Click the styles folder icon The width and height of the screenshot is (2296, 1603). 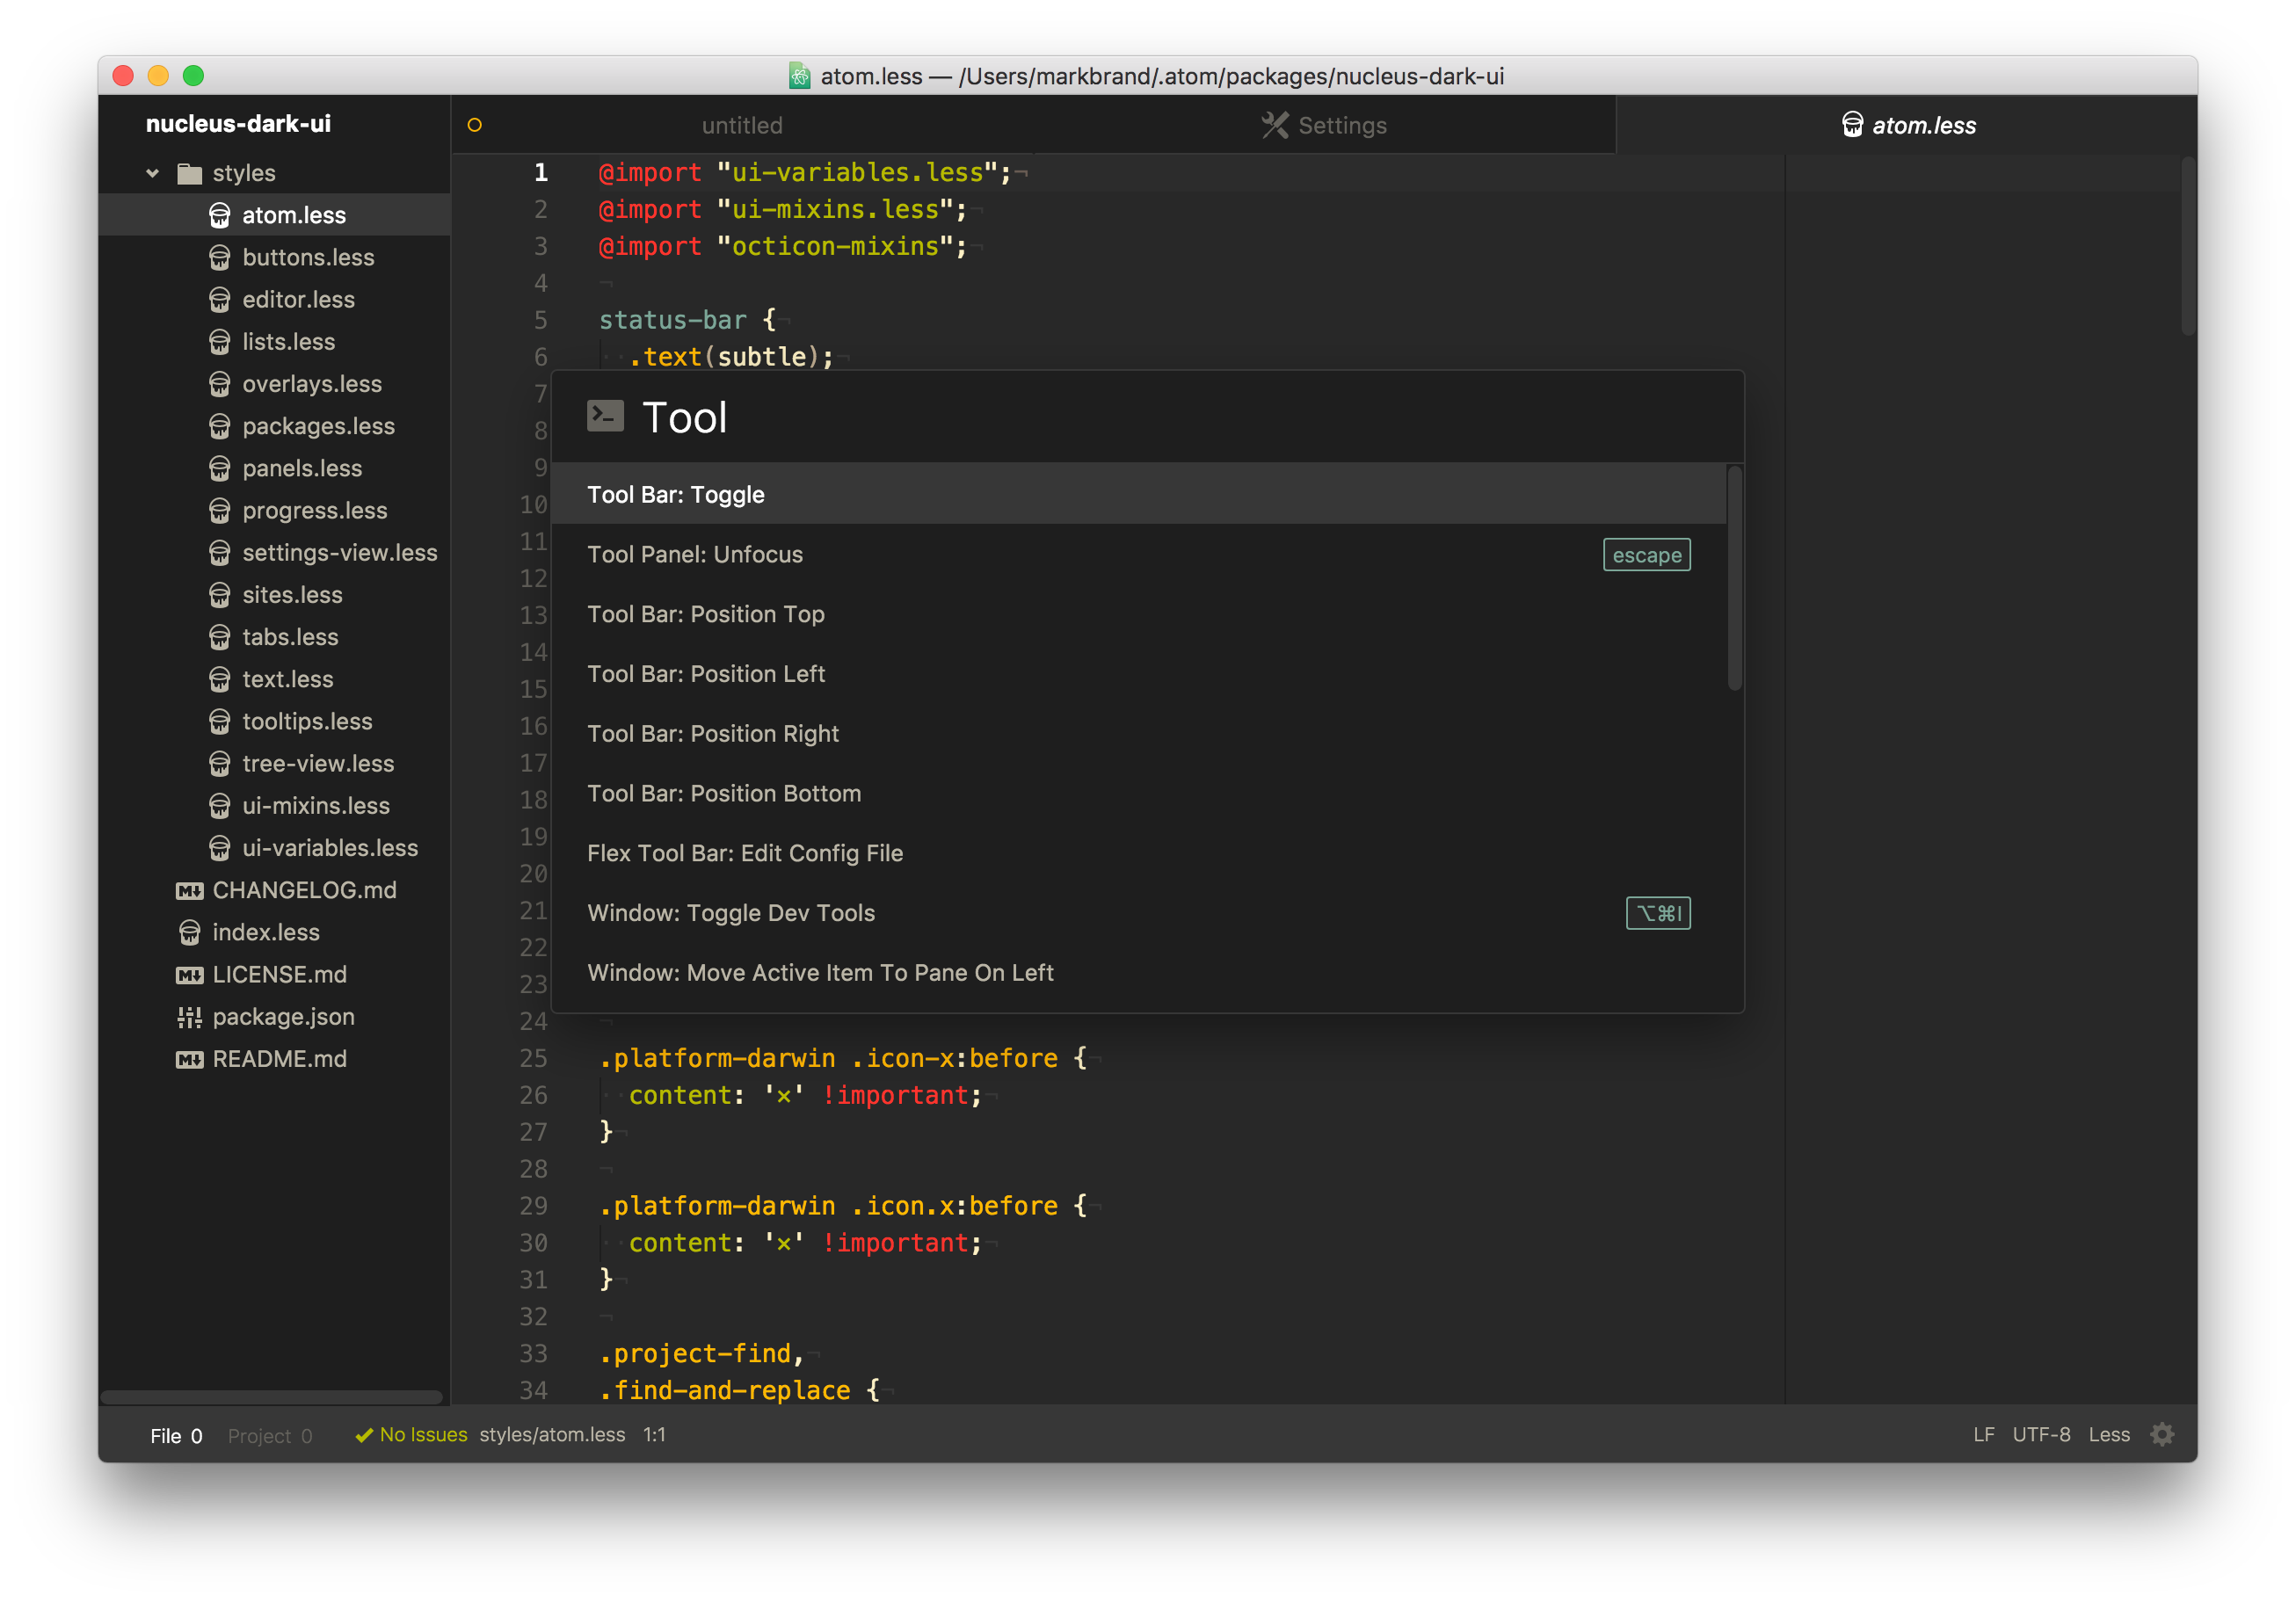pos(189,173)
